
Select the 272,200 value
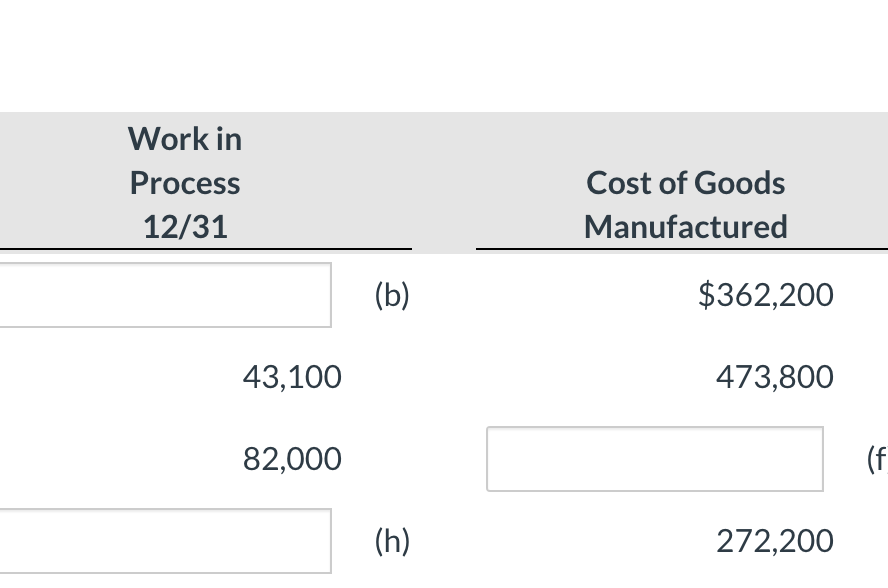pos(775,540)
